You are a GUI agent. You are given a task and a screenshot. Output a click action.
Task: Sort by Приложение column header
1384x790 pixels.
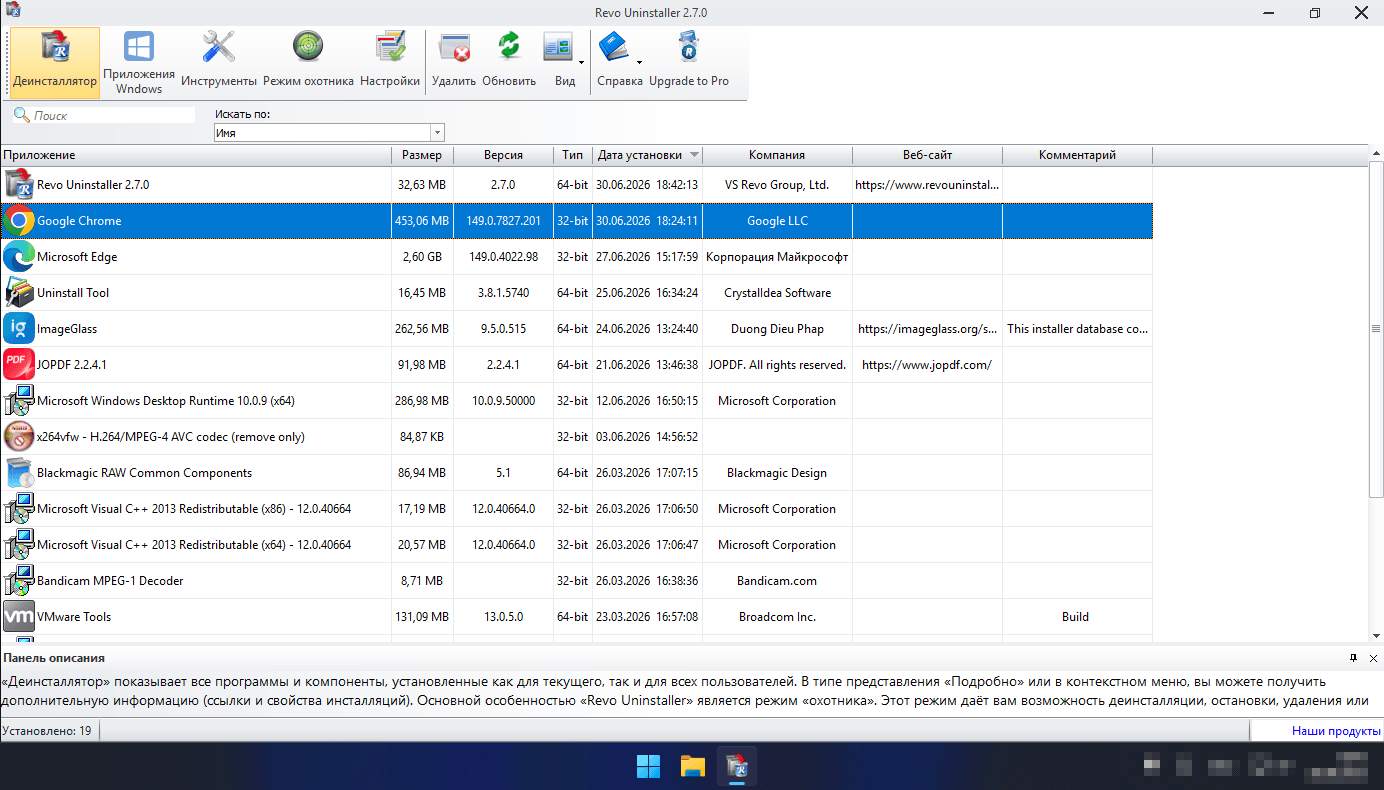tap(196, 155)
